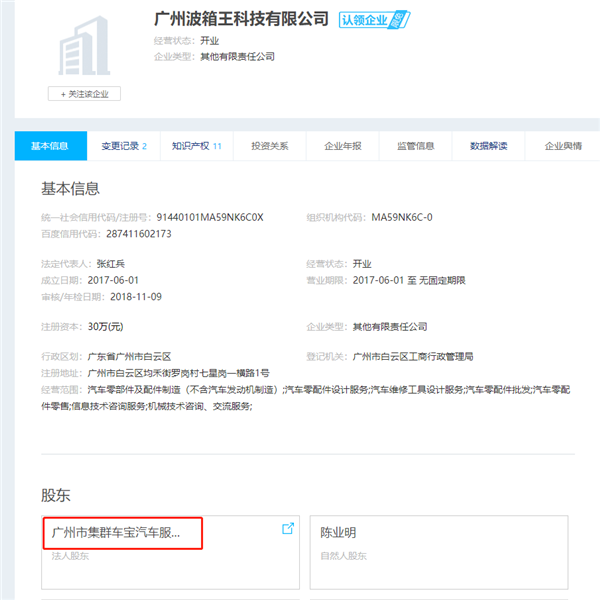
Task: Click credit code 91440101MA59NK6C0X
Action: 210,217
